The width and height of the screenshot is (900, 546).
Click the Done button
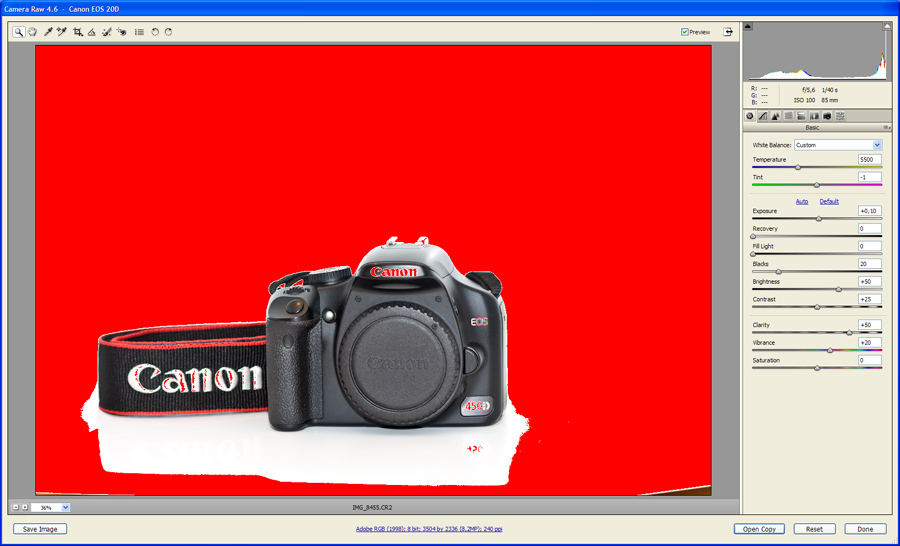(x=865, y=529)
